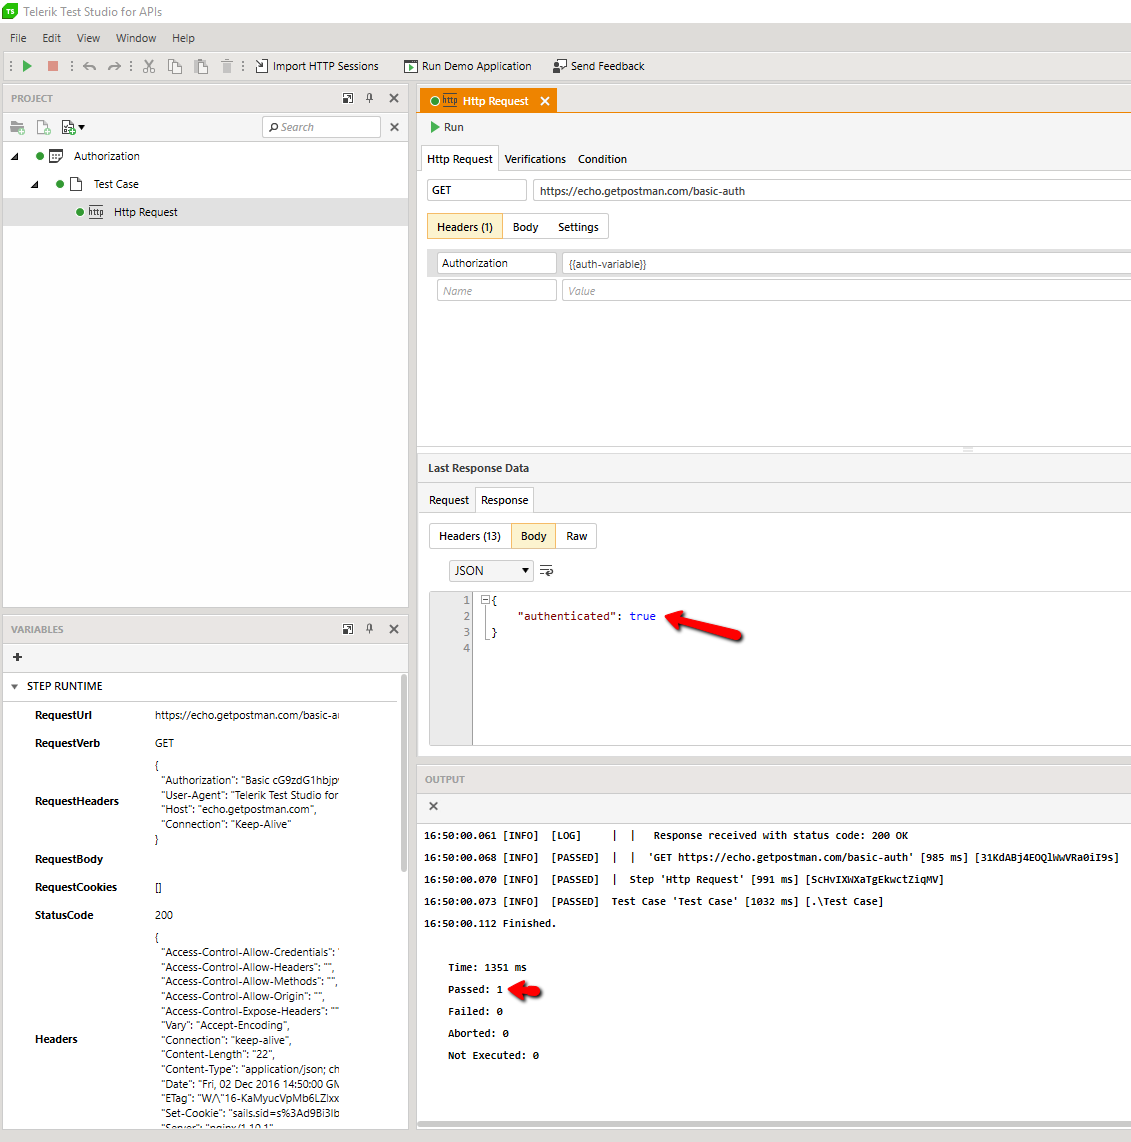Collapse the JSON object fold marker

point(485,600)
